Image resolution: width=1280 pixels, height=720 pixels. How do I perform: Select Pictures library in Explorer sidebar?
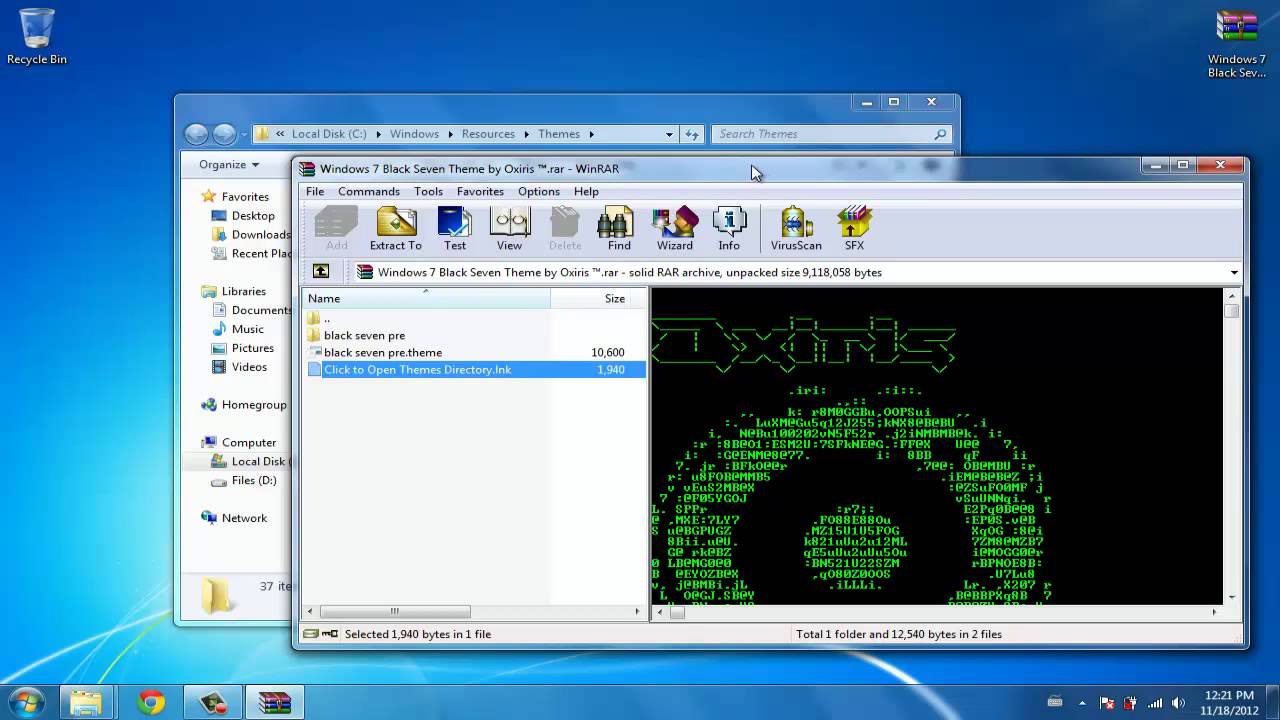click(253, 348)
